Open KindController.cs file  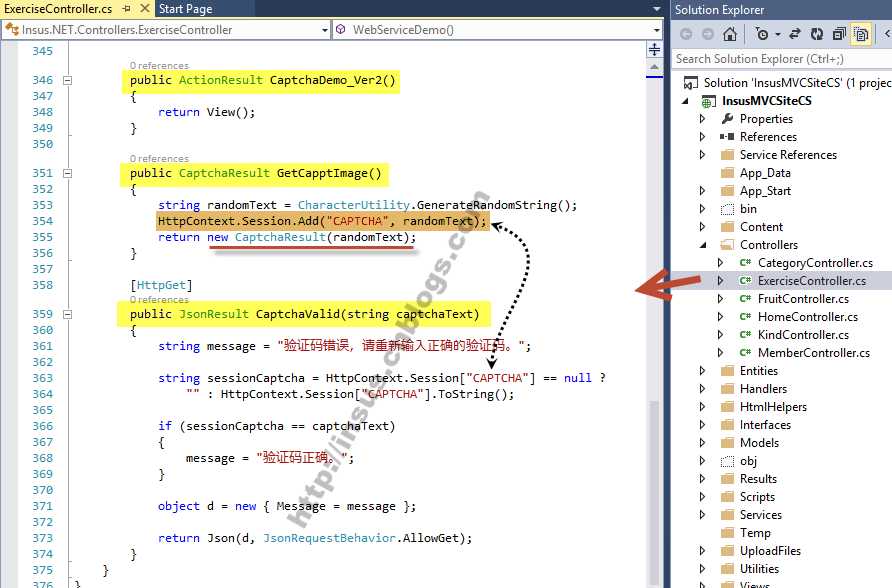(x=803, y=335)
